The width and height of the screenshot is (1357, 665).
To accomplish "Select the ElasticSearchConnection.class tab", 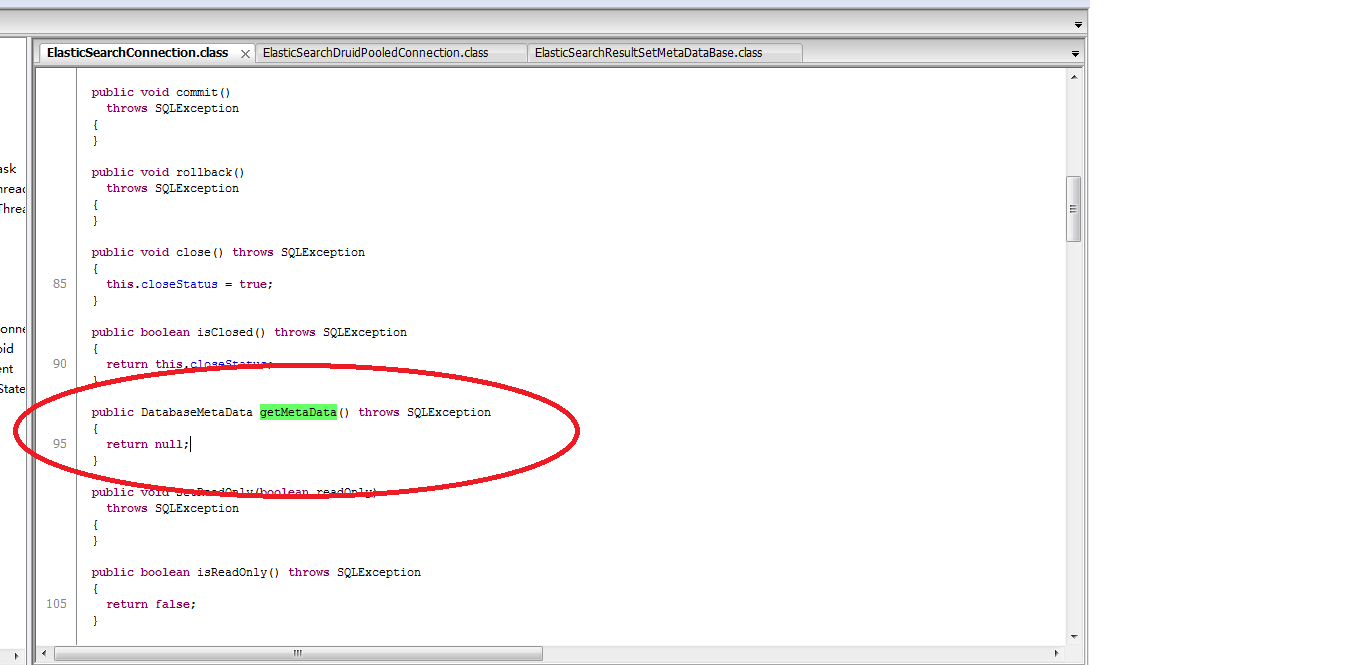I will pos(138,53).
